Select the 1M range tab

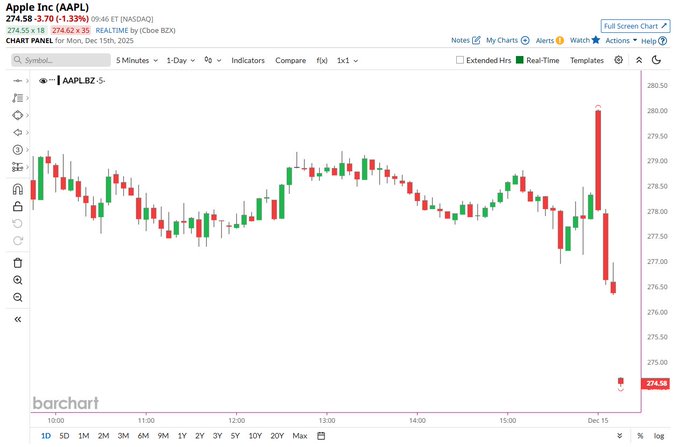click(x=84, y=436)
